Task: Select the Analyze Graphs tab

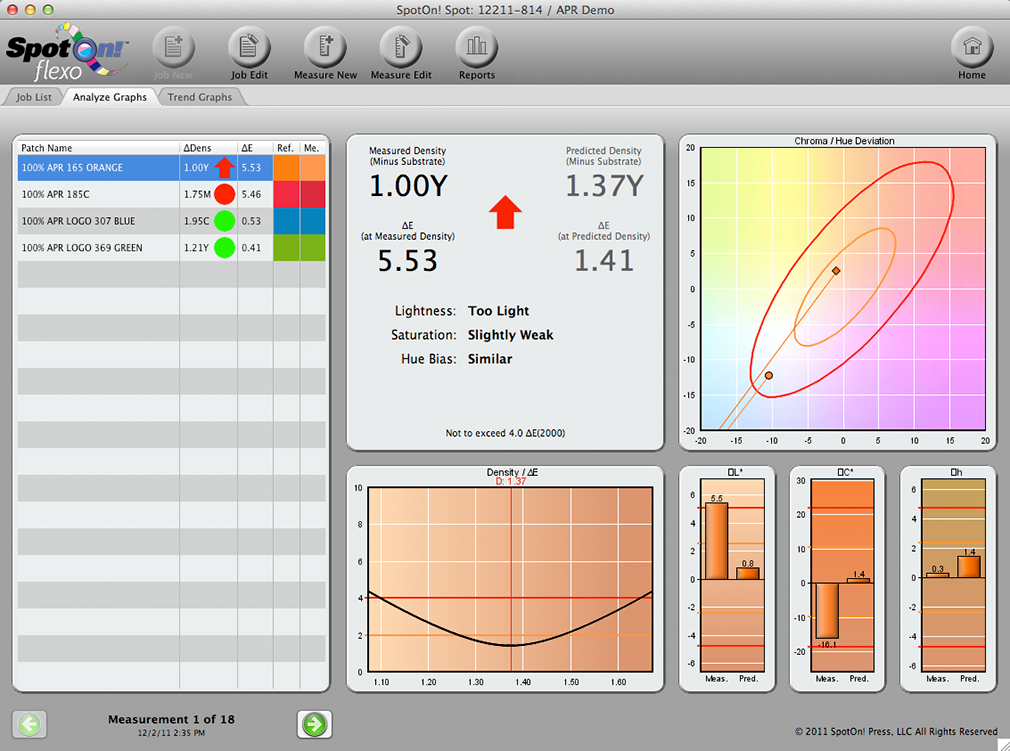Action: (110, 97)
